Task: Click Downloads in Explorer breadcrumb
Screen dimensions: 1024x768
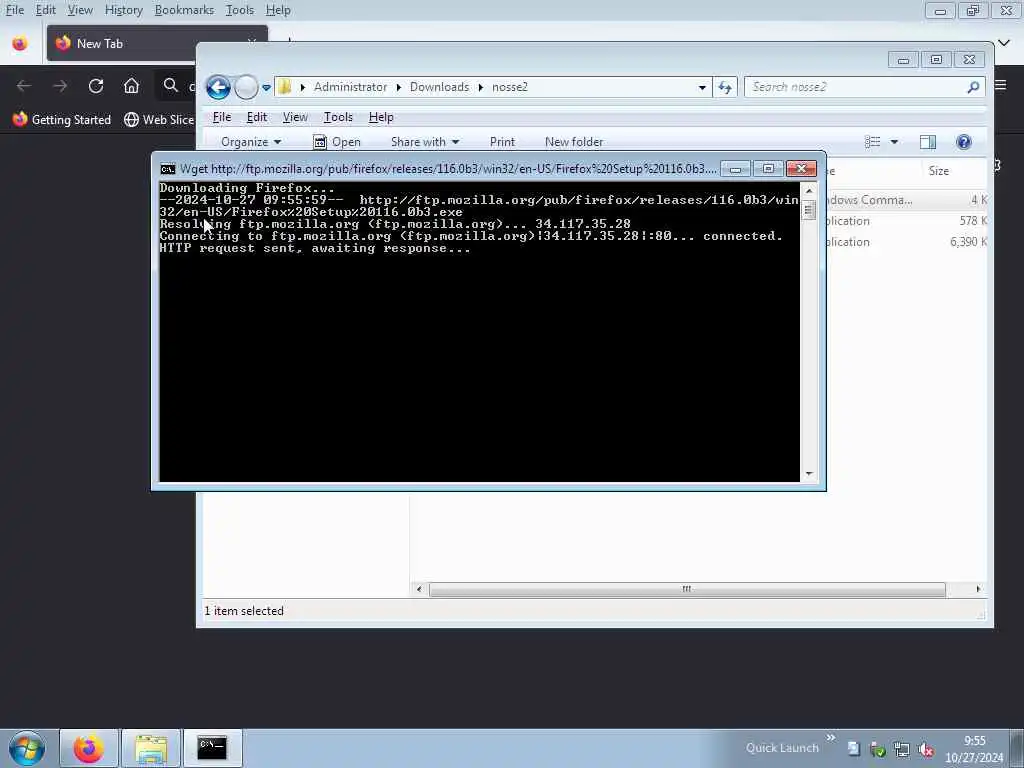Action: point(440,87)
